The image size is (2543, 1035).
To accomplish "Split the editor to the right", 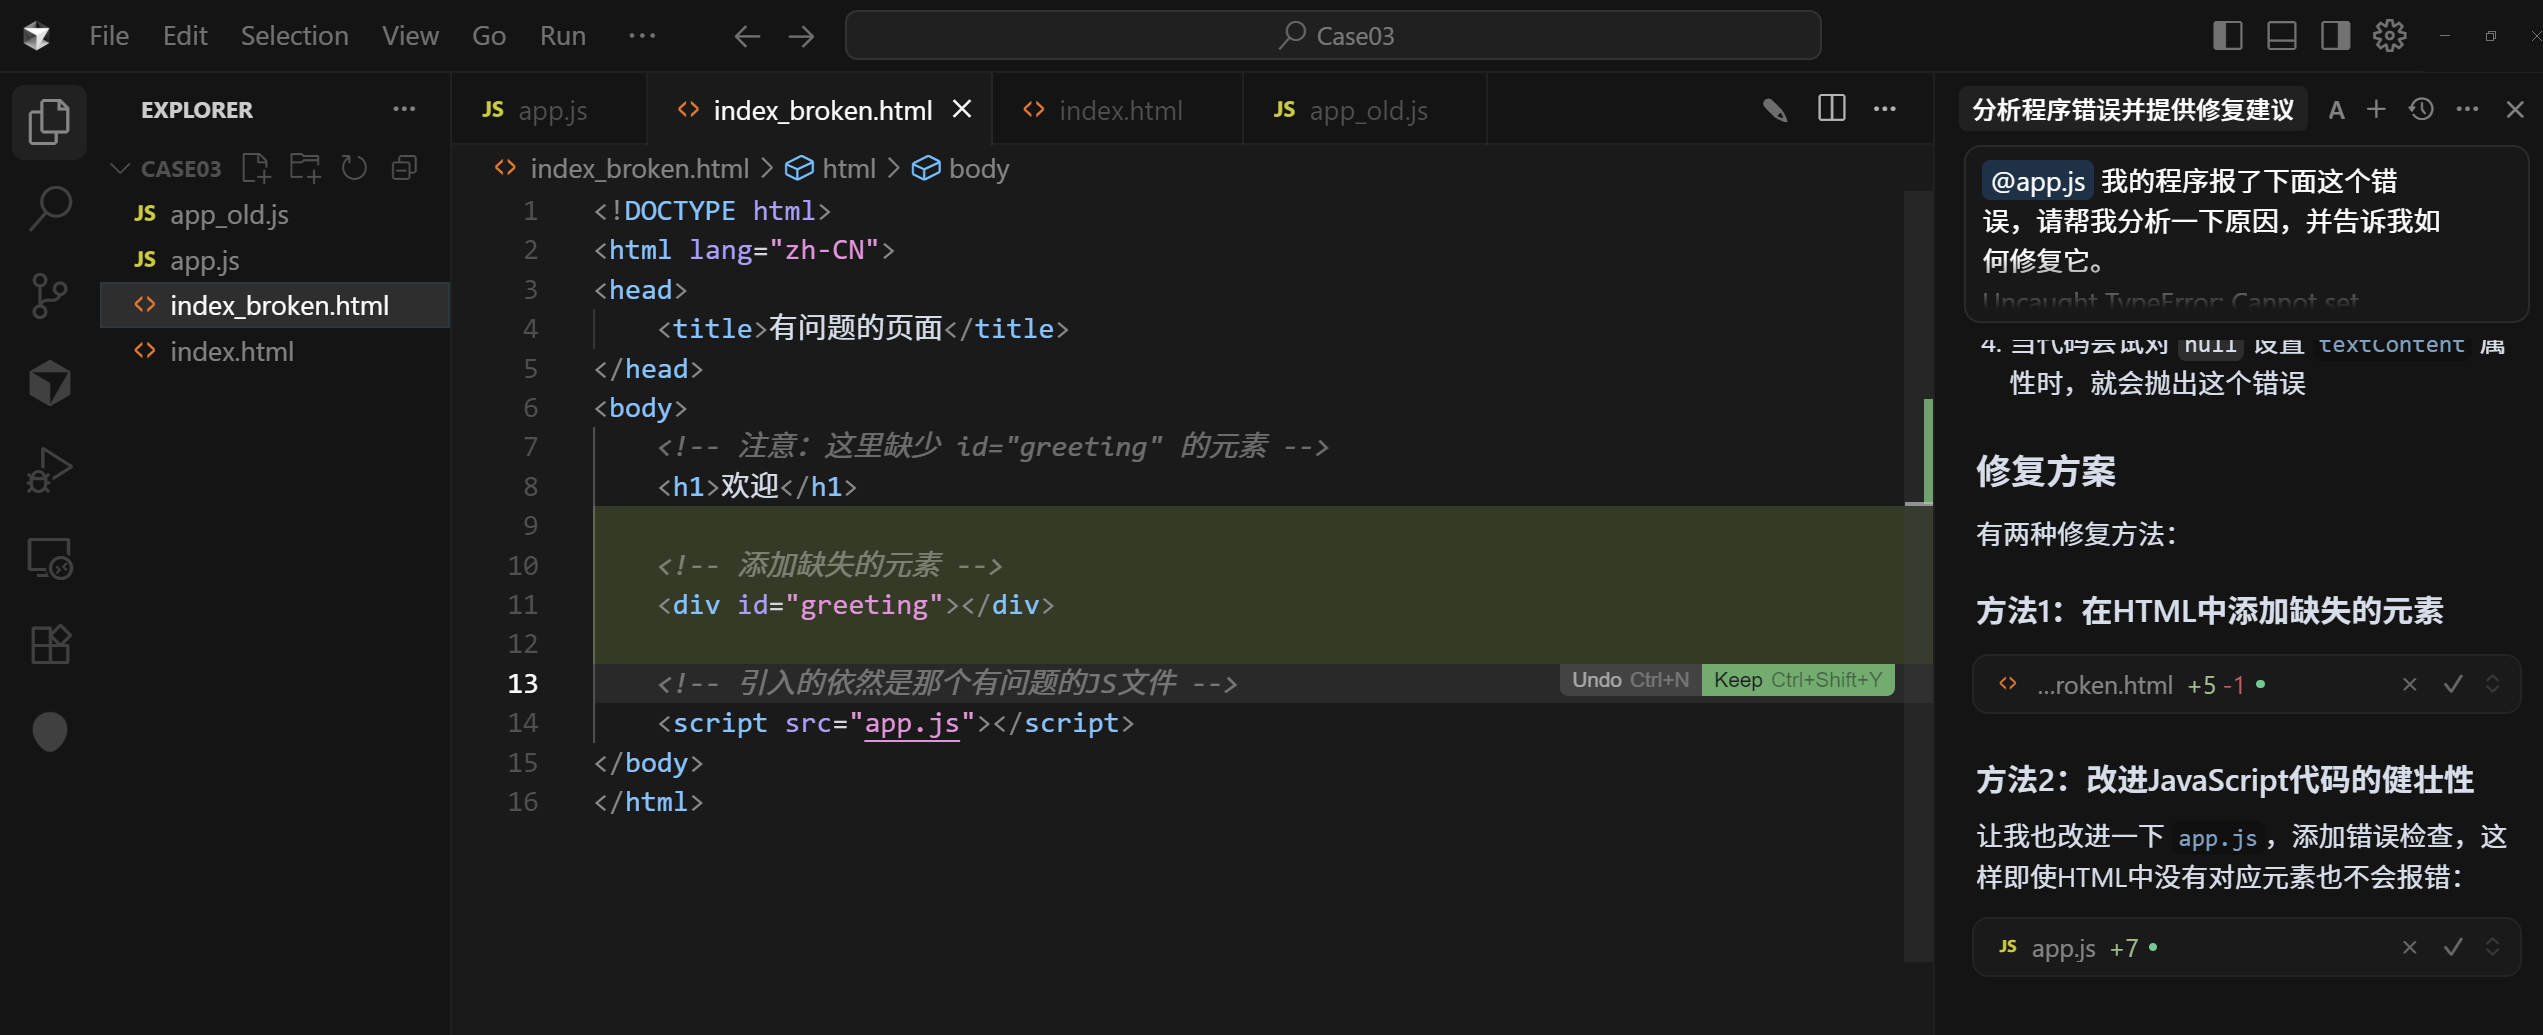I will pyautogui.click(x=1831, y=109).
